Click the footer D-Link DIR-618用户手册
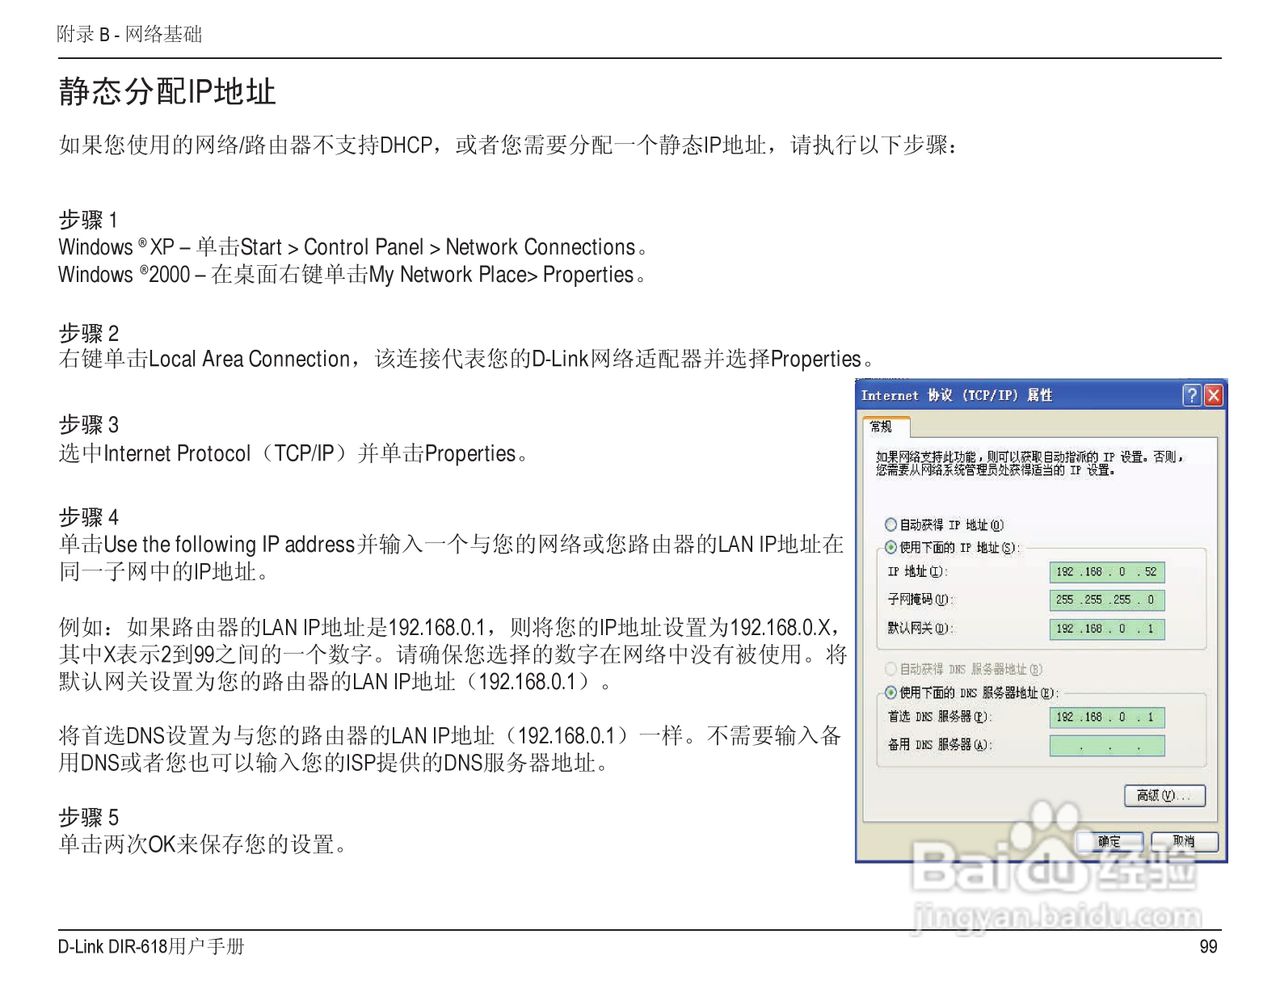 click(151, 946)
